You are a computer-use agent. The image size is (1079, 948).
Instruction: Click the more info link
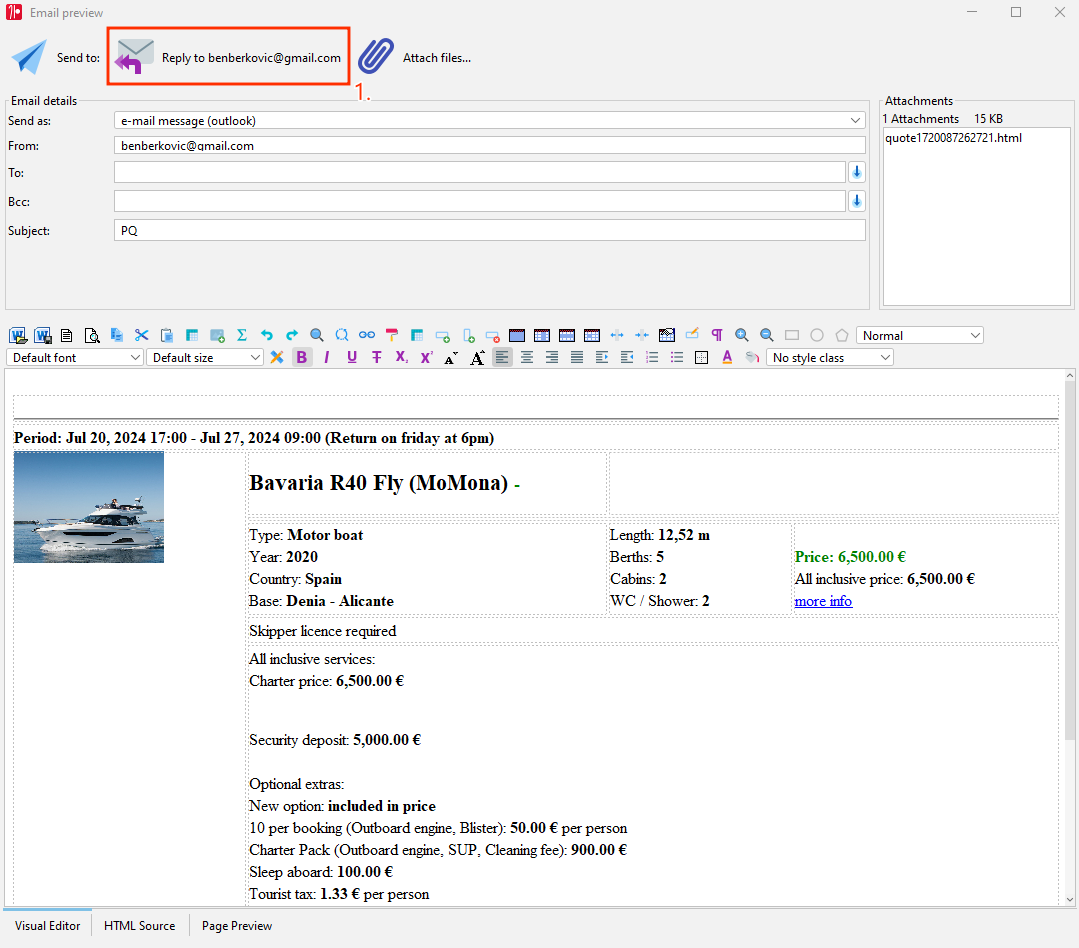[823, 601]
